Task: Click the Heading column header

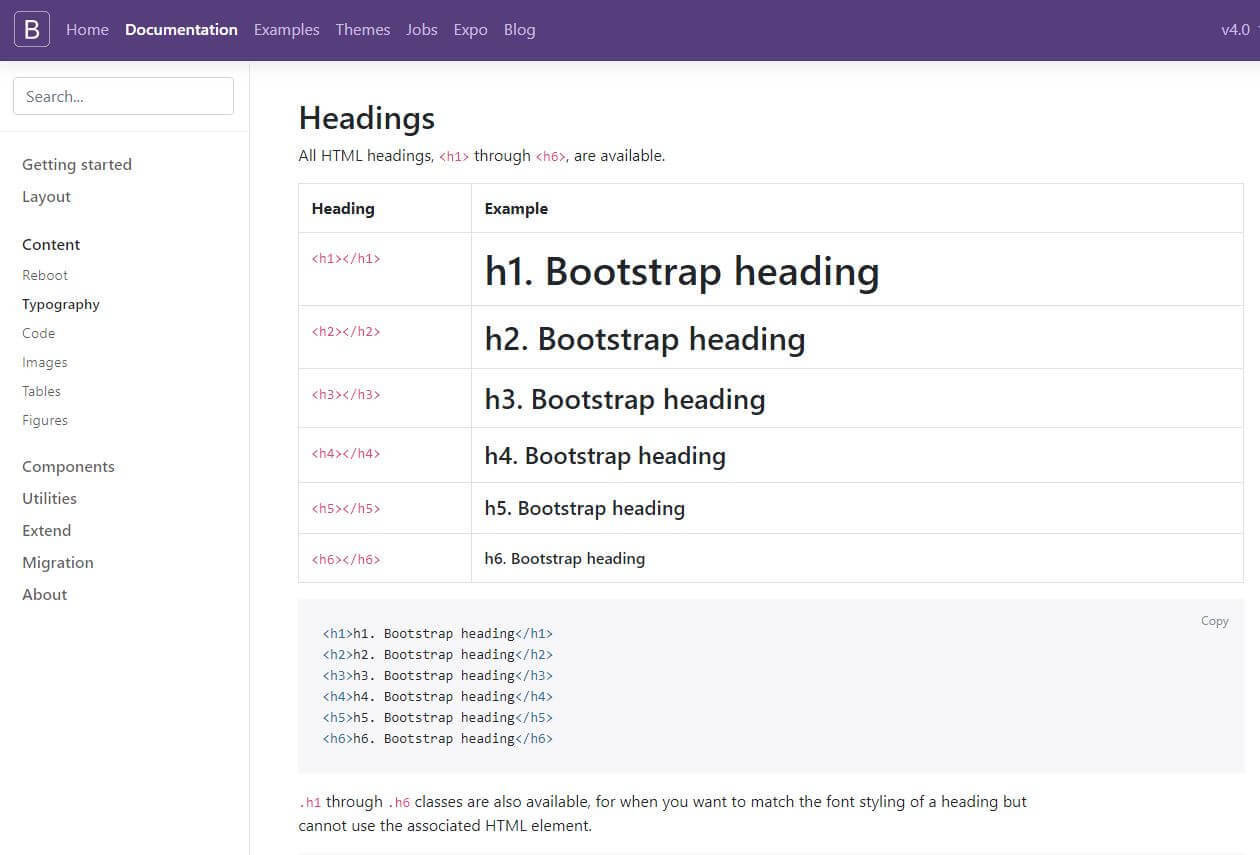Action: (x=343, y=208)
